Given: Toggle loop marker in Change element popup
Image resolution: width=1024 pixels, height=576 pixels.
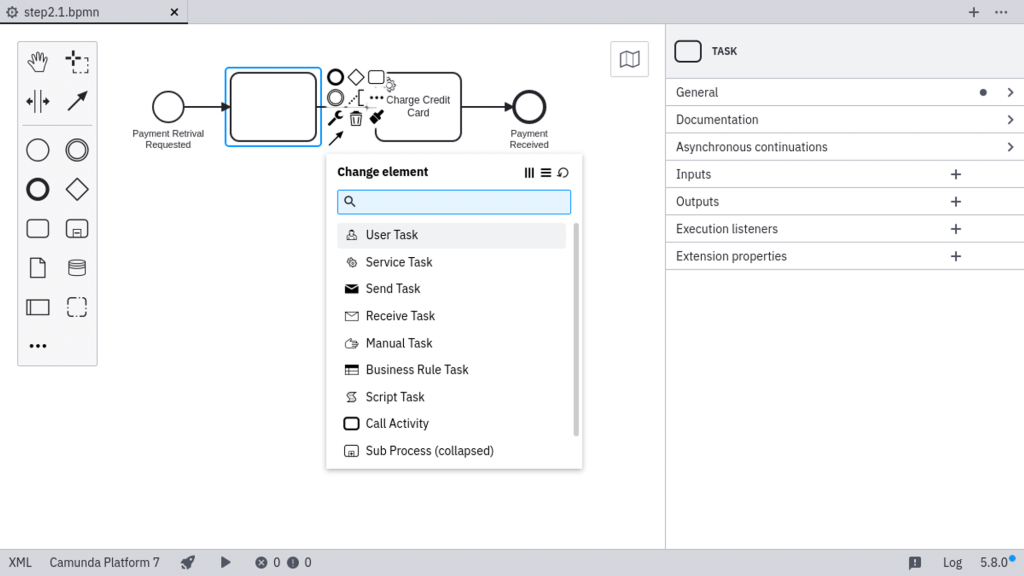Looking at the screenshot, I should click(x=563, y=172).
